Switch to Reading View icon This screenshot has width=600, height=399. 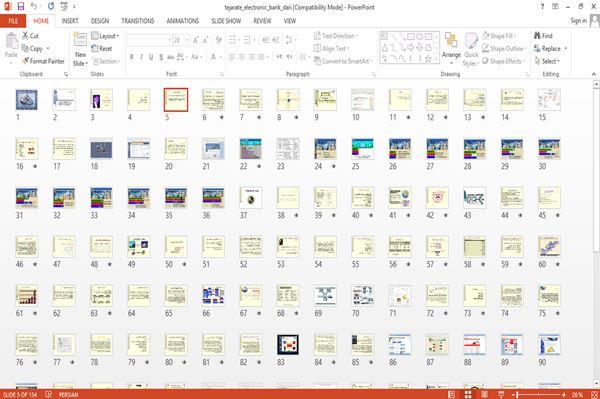coord(484,394)
